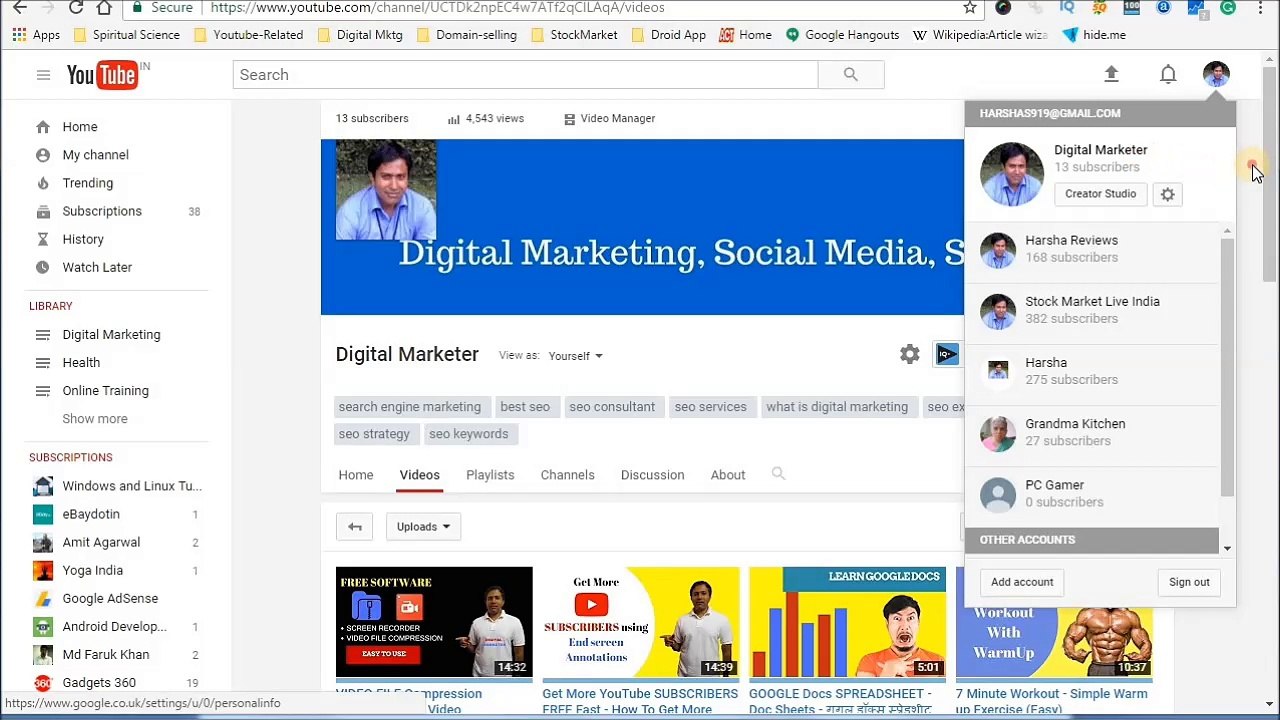This screenshot has height=720, width=1280.
Task: Open account settings gear beside Creator Studio
Action: pos(1167,194)
